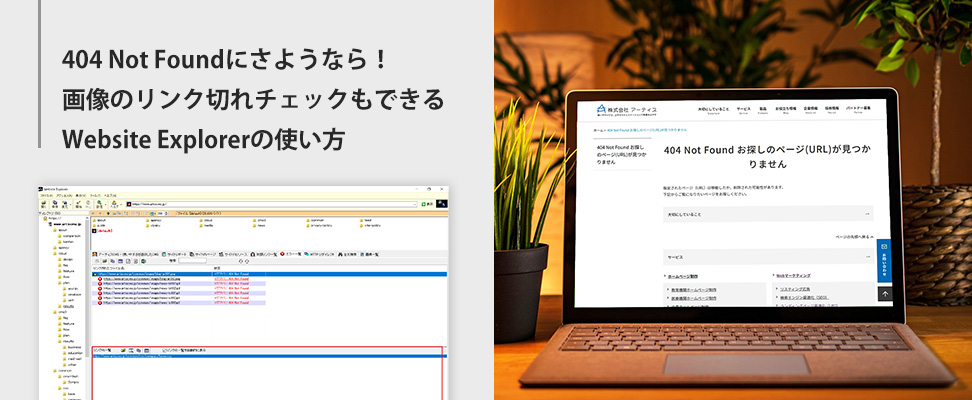Switch to the サイトのページ tab

tap(204, 254)
